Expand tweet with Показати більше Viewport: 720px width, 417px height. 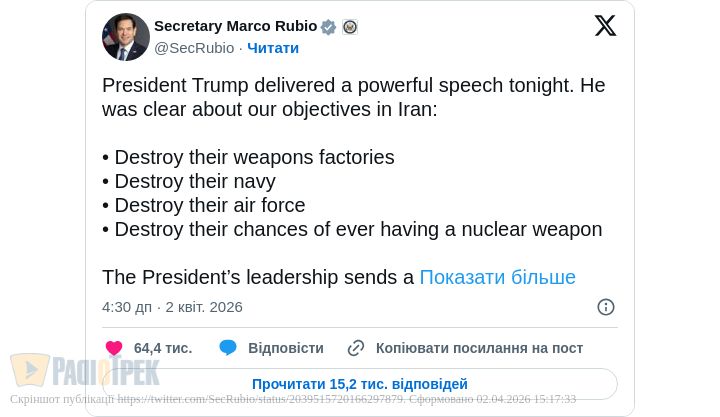(x=497, y=277)
